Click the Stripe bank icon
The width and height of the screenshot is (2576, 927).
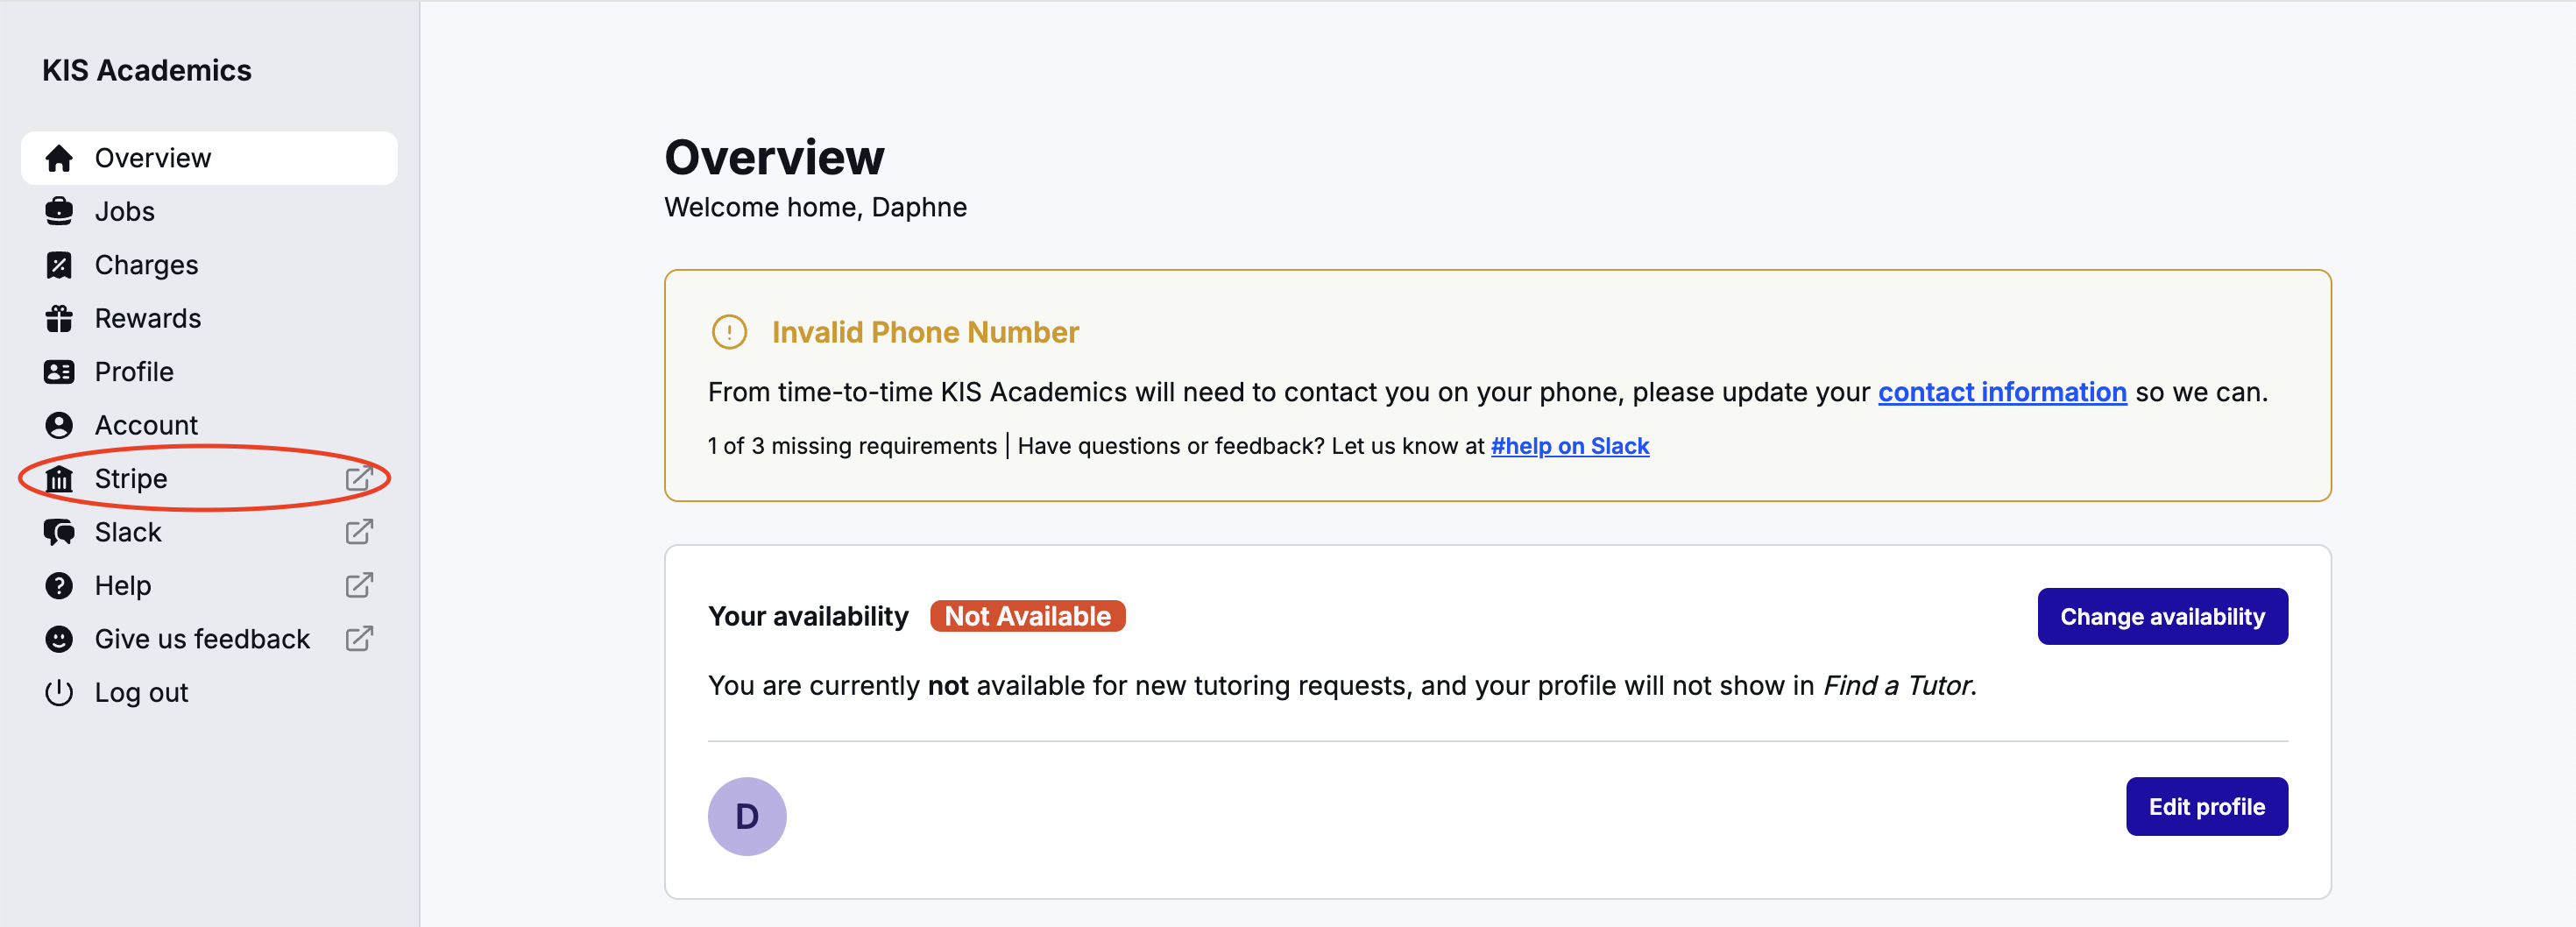click(x=59, y=478)
